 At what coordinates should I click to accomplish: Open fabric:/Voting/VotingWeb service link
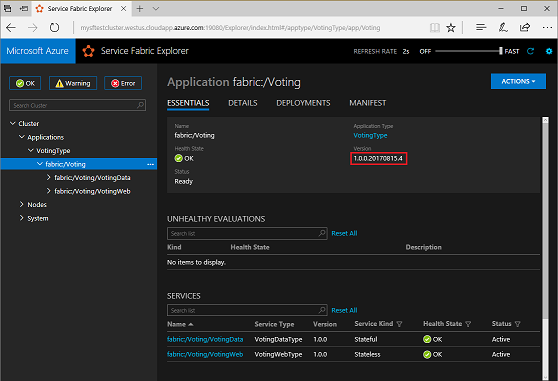(205, 354)
